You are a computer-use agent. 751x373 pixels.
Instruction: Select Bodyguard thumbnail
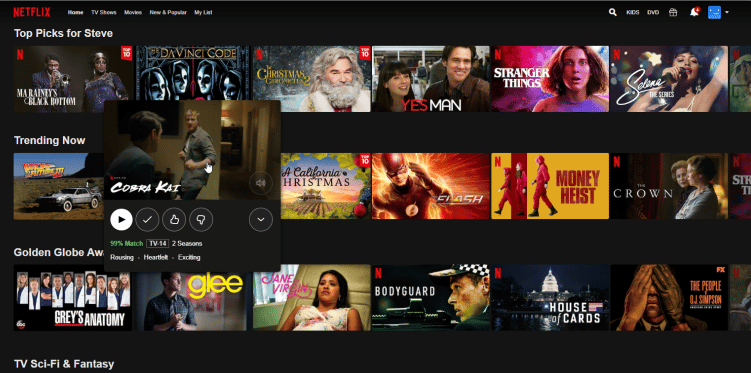click(x=431, y=298)
